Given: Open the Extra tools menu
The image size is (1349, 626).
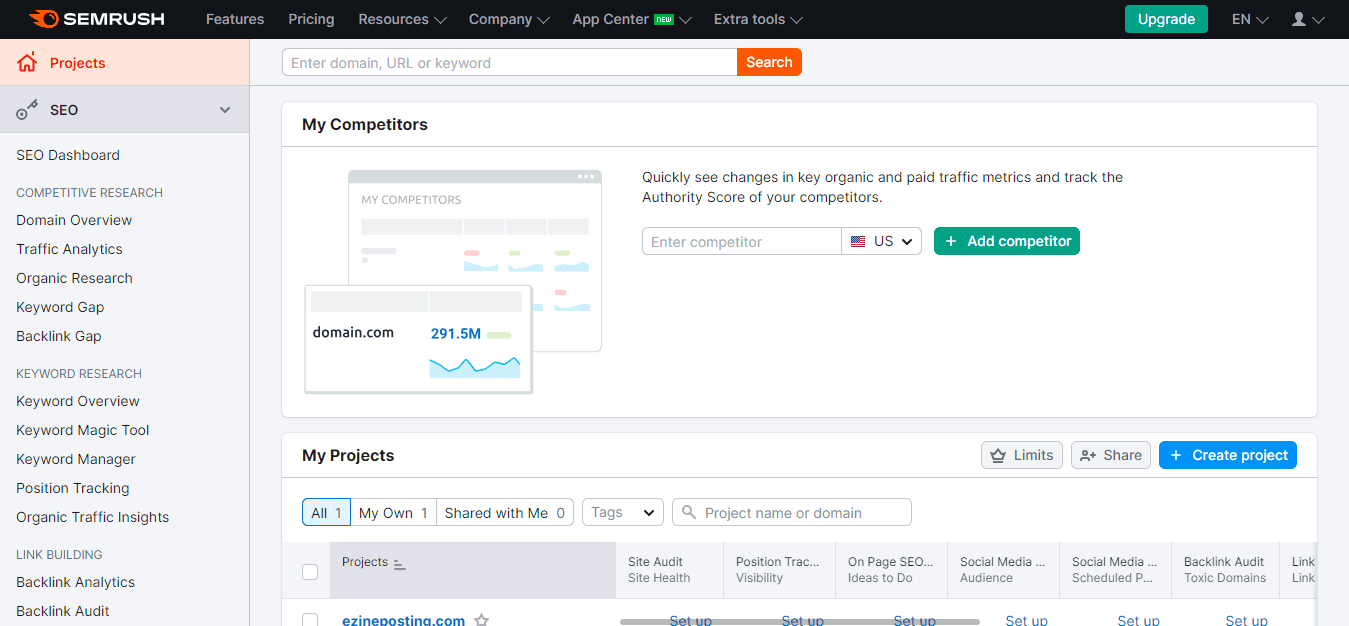Looking at the screenshot, I should (x=758, y=19).
